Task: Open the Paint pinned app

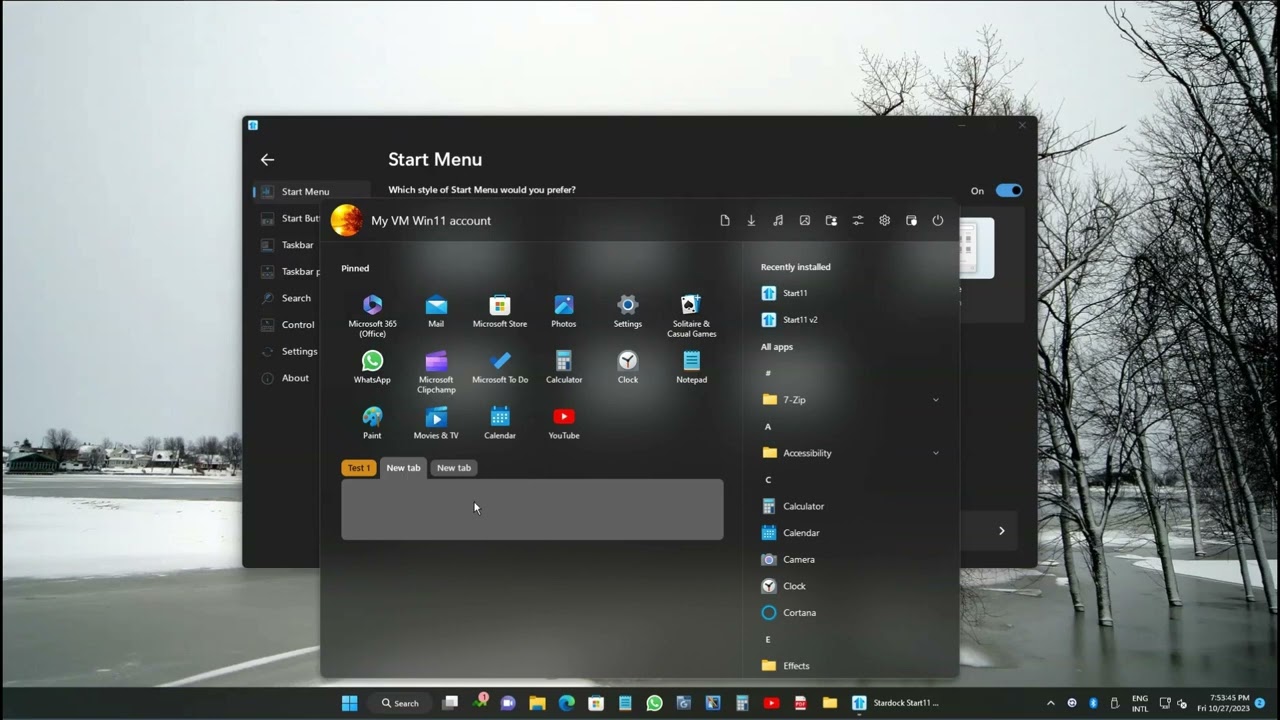Action: (372, 423)
